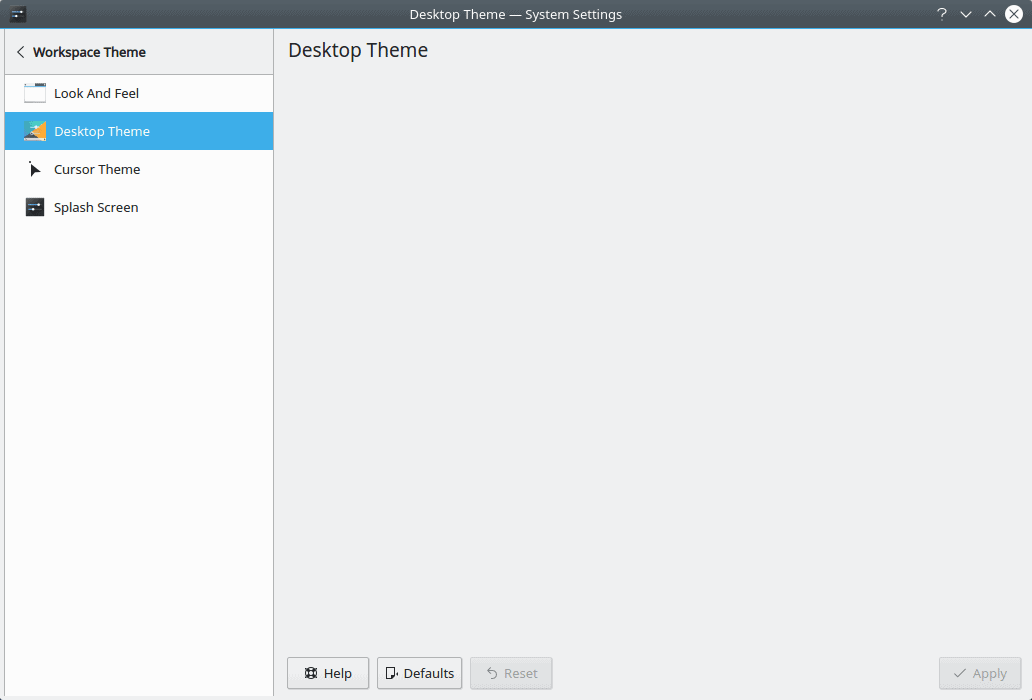Viewport: 1032px width, 700px height.
Task: Close the System Settings window
Action: tap(1014, 14)
